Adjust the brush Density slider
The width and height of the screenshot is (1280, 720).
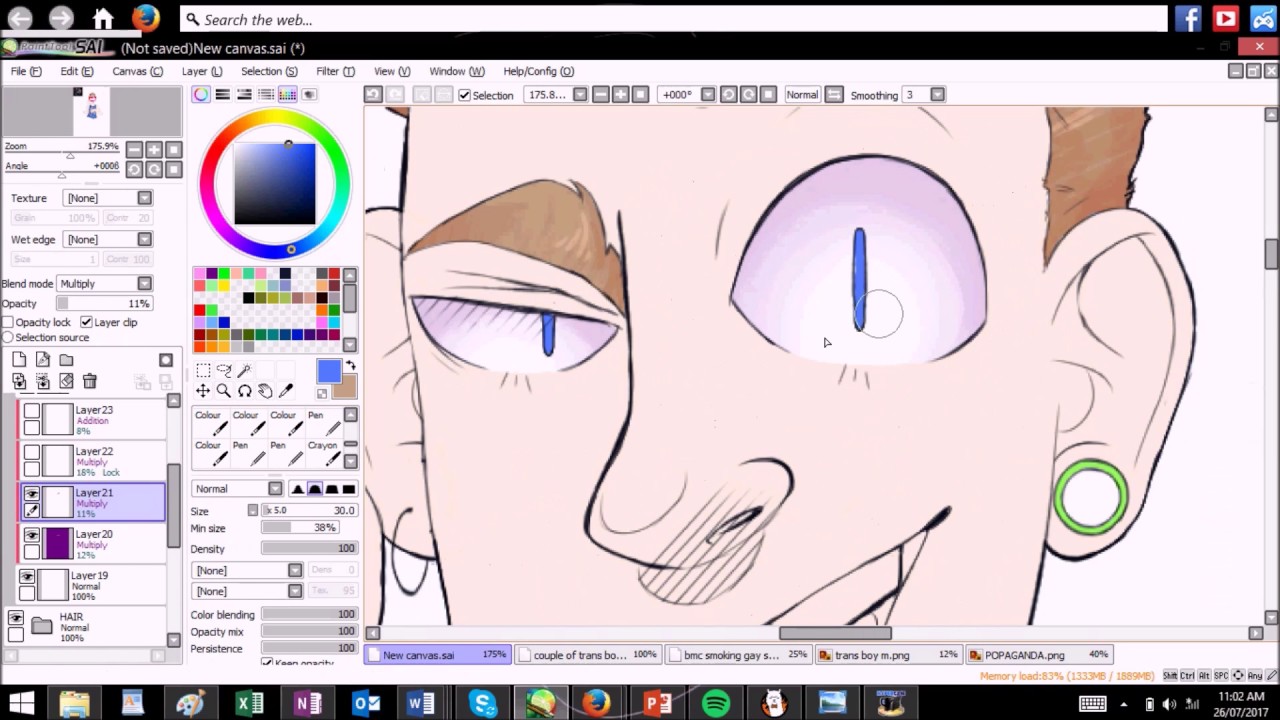coord(309,549)
